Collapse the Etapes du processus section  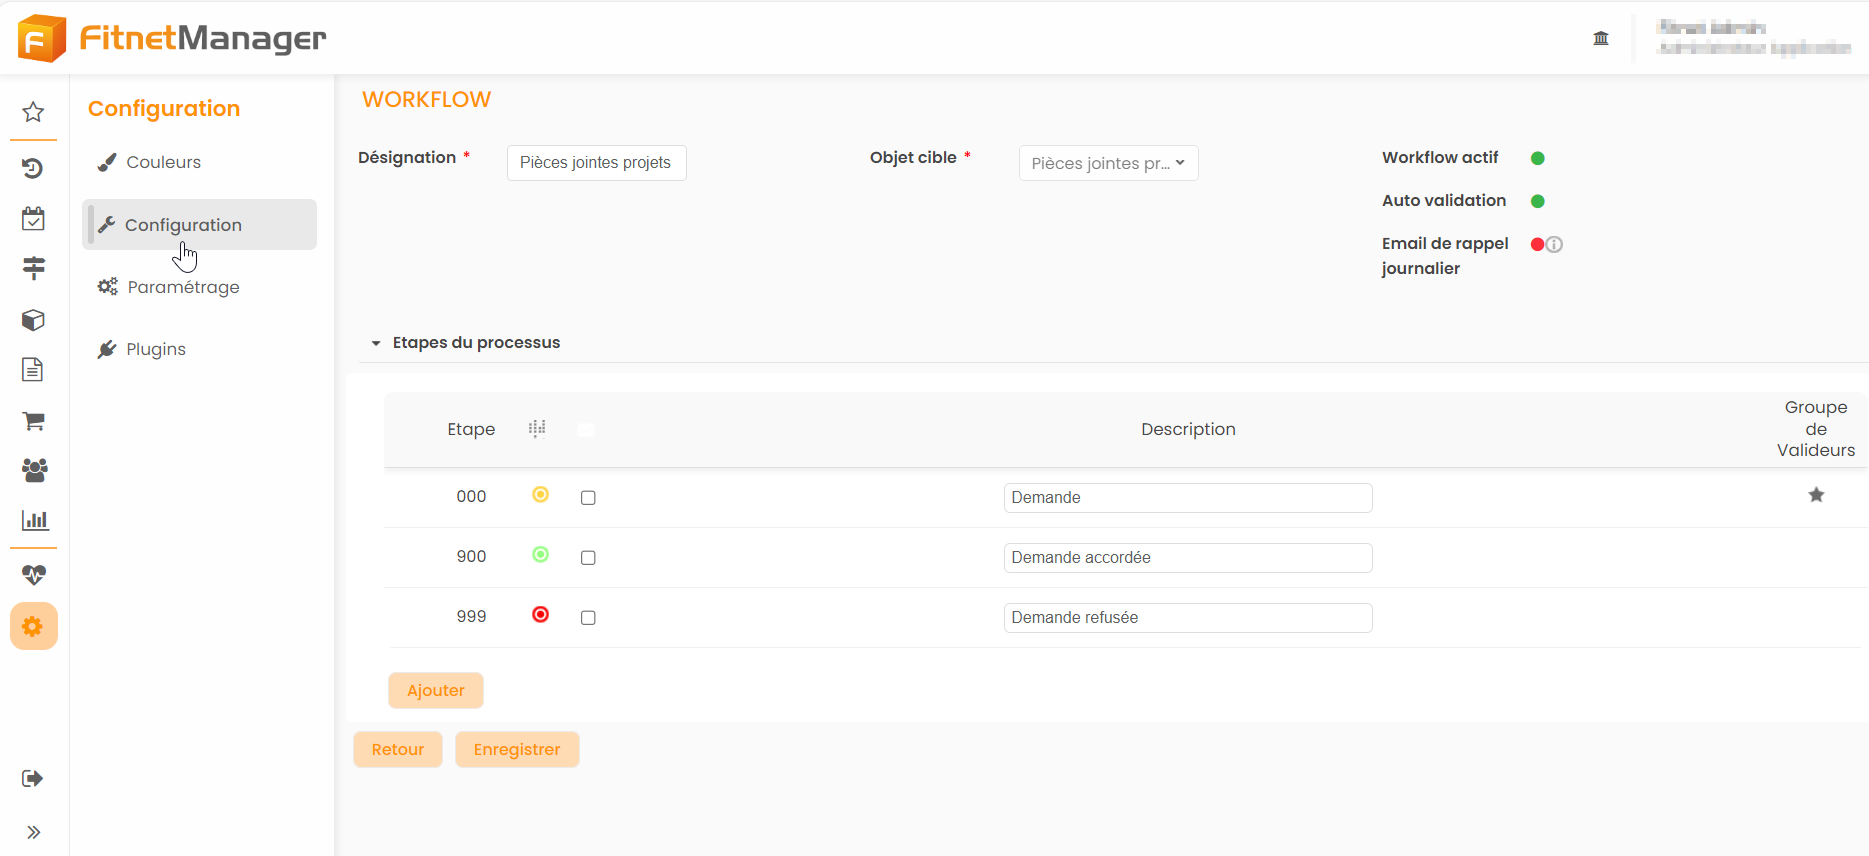[376, 343]
